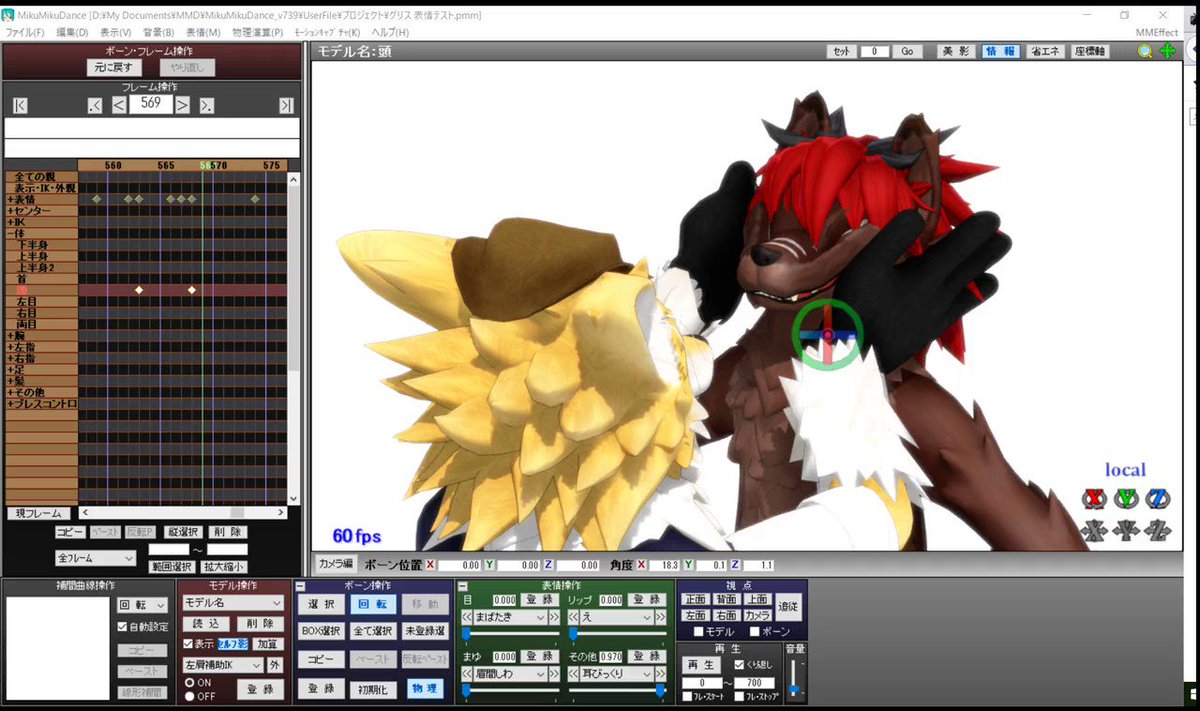Viewport: 1200px width, 711px height.
Task: Click the 物理 physics button in bone panel
Action: [x=425, y=689]
